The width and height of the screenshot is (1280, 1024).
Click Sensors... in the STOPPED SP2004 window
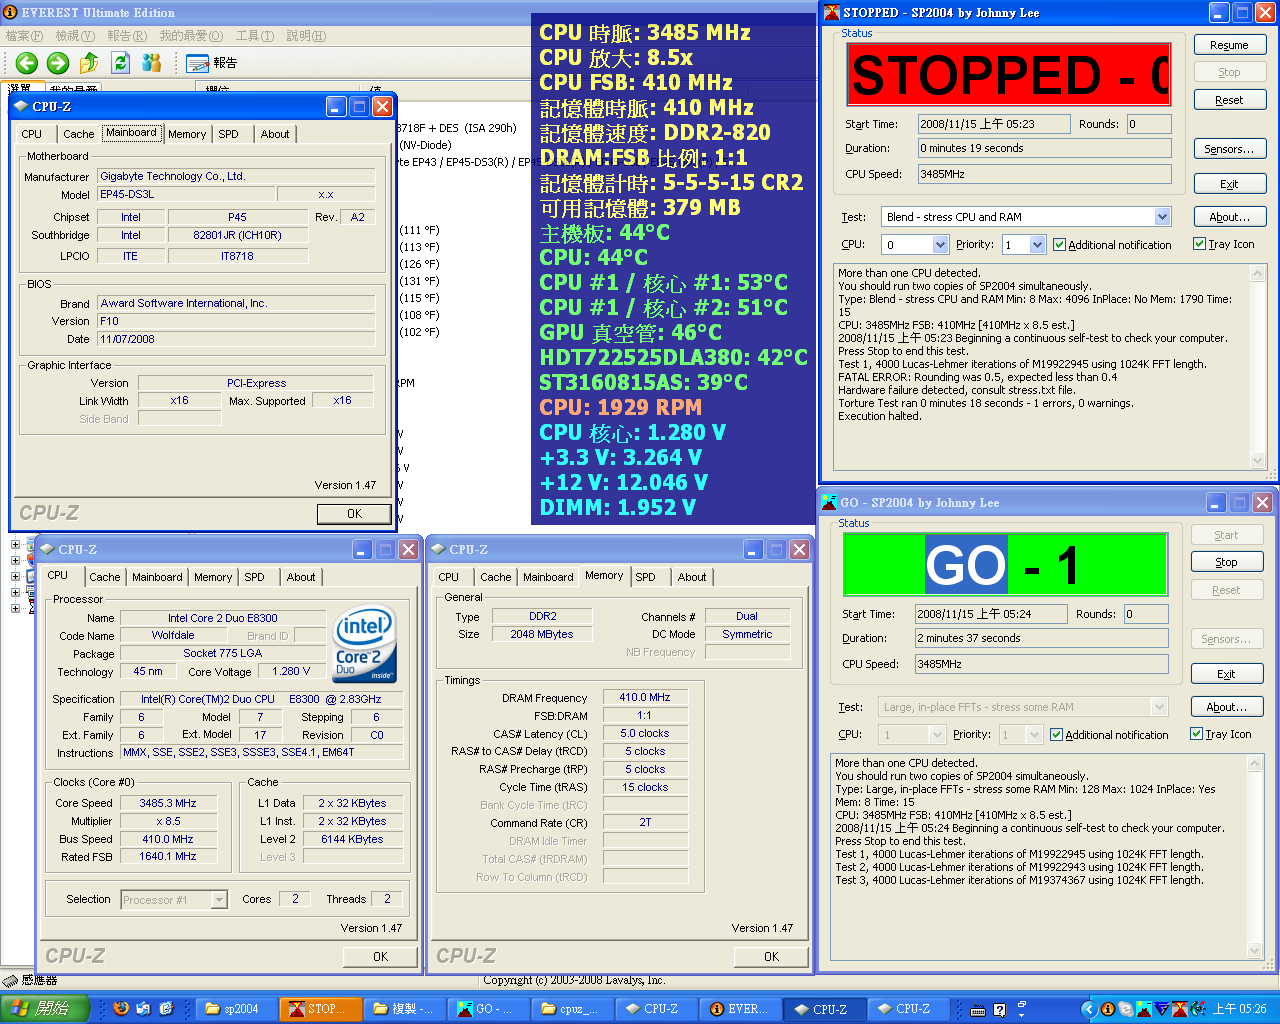[x=1229, y=149]
